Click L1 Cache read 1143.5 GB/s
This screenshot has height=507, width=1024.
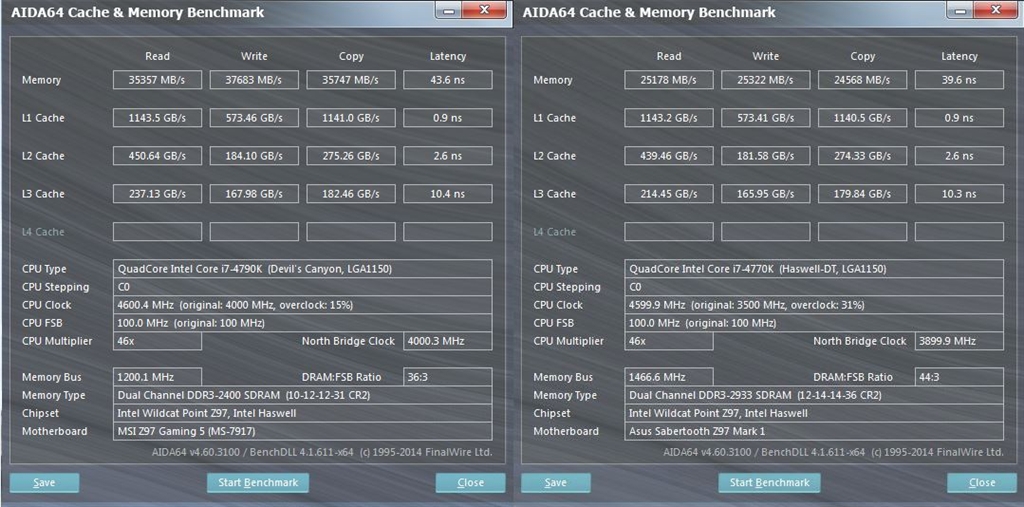click(x=157, y=118)
